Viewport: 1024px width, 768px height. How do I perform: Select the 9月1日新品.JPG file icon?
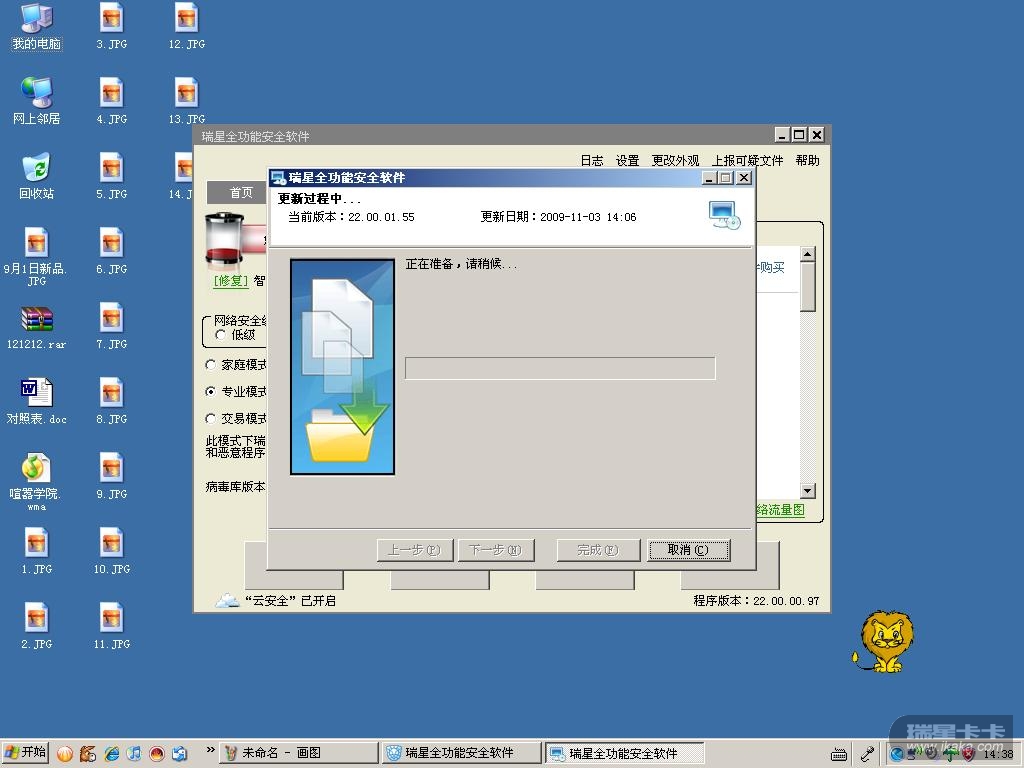(37, 256)
